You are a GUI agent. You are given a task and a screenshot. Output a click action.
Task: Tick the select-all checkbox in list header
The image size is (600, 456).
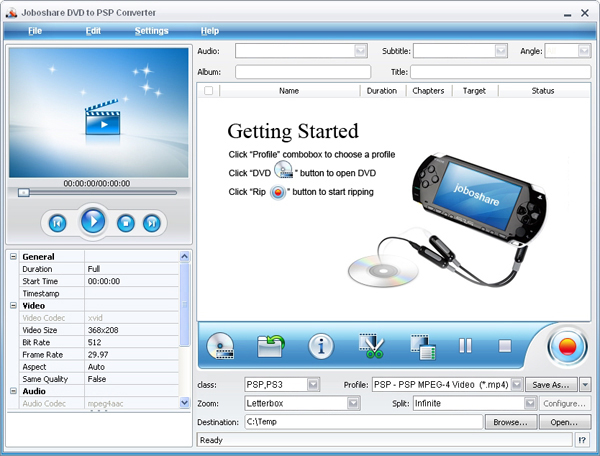tap(209, 91)
